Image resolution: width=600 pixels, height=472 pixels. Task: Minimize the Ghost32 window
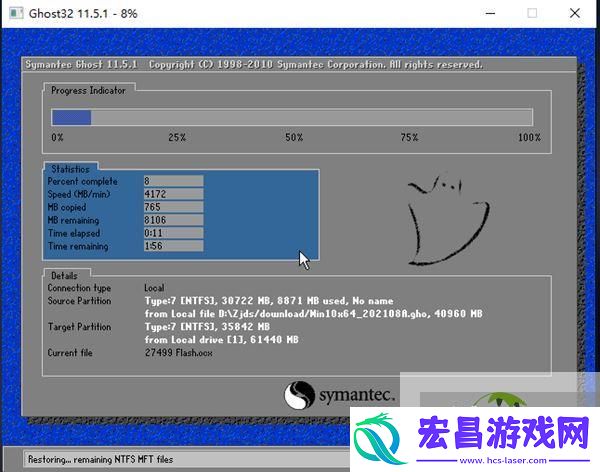coord(490,13)
